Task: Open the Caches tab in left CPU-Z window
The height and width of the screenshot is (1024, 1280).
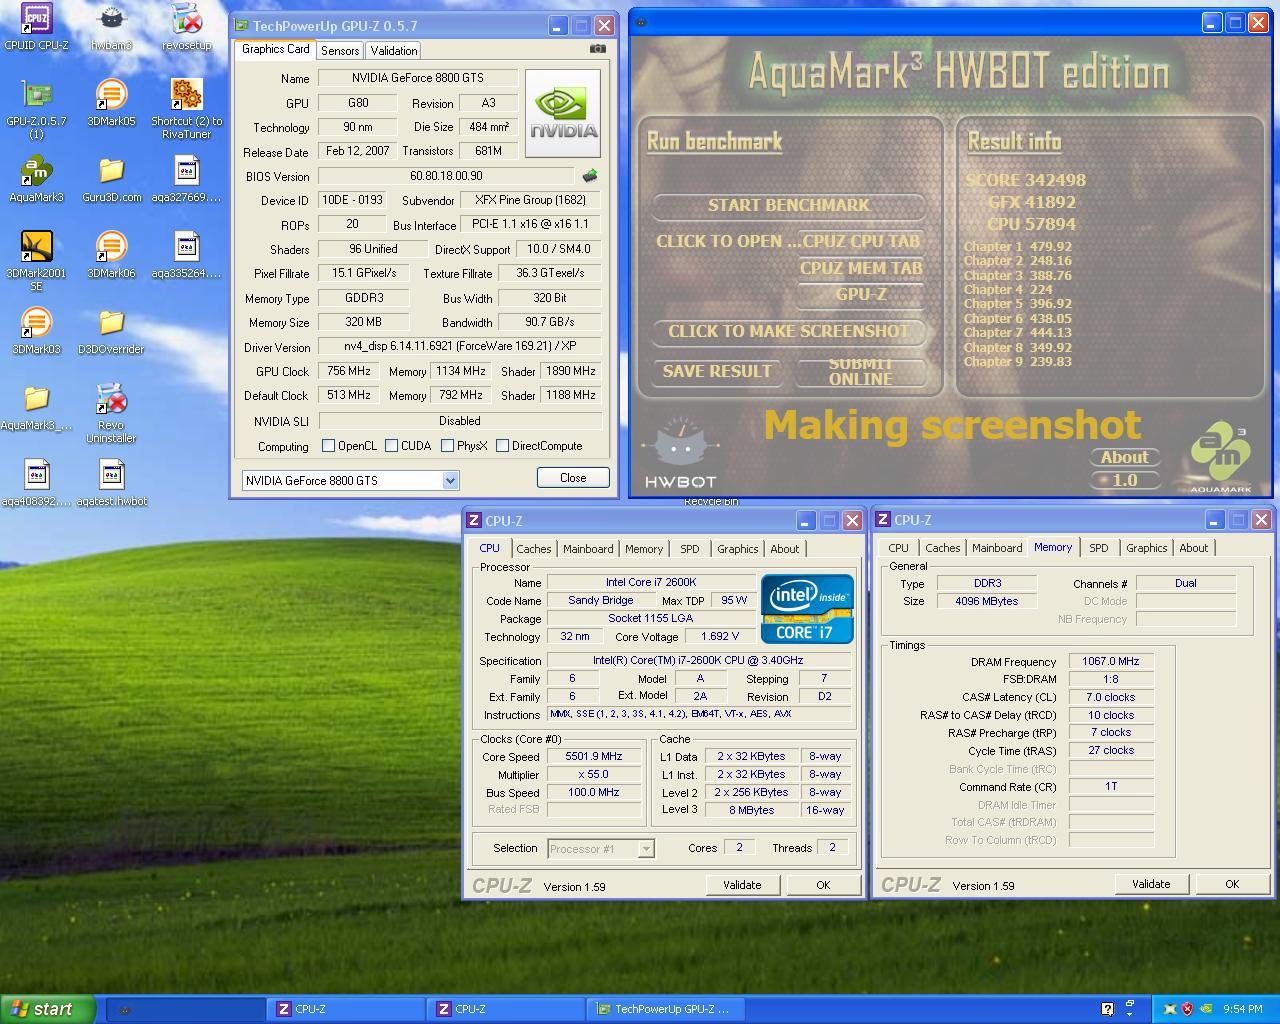Action: click(x=534, y=549)
